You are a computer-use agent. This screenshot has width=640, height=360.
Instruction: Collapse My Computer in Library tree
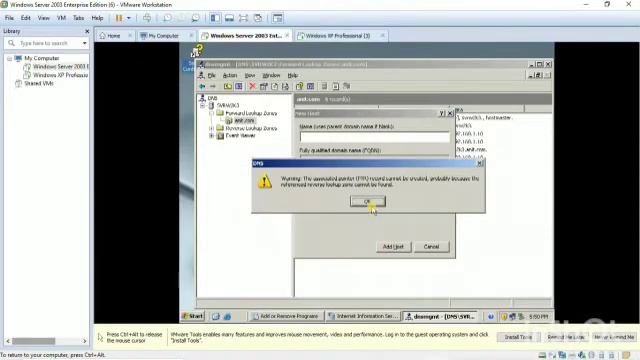pyautogui.click(x=9, y=58)
